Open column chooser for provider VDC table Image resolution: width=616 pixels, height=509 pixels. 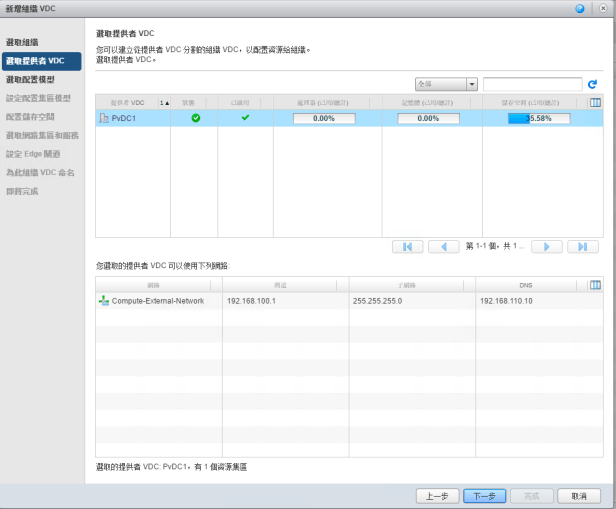(595, 102)
